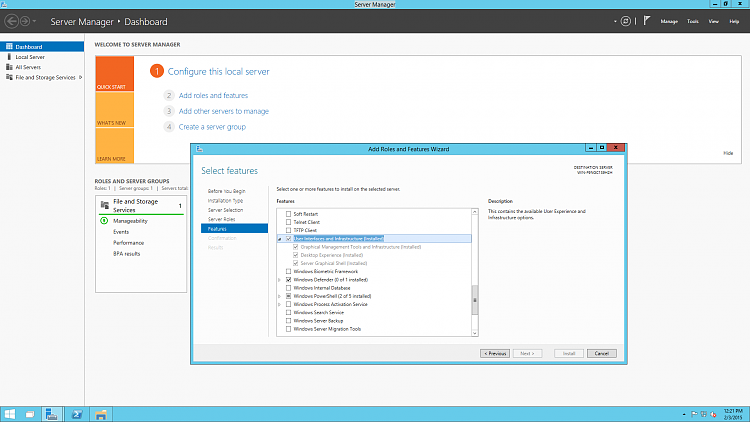Click the red alert tray icon
Image resolution: width=750 pixels, height=422 pixels.
[x=713, y=414]
